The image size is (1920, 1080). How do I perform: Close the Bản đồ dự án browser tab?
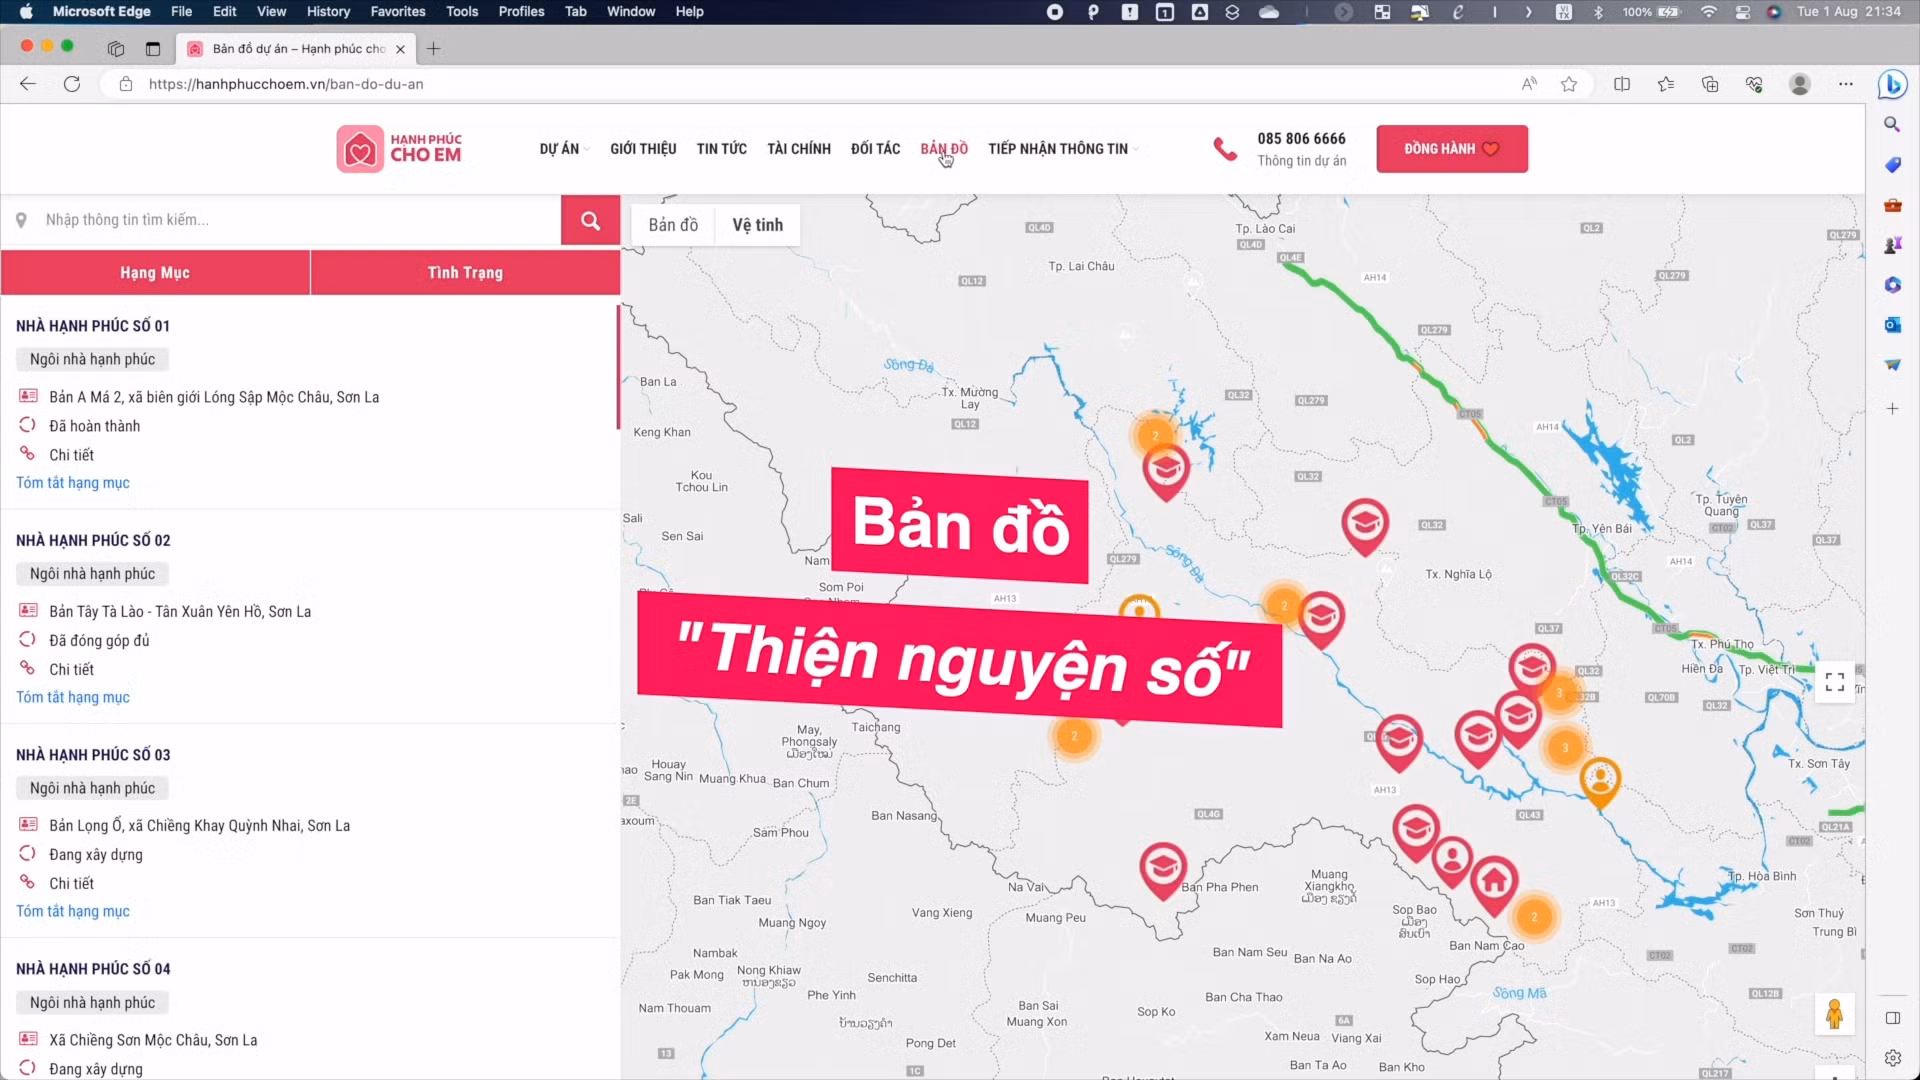(x=400, y=49)
